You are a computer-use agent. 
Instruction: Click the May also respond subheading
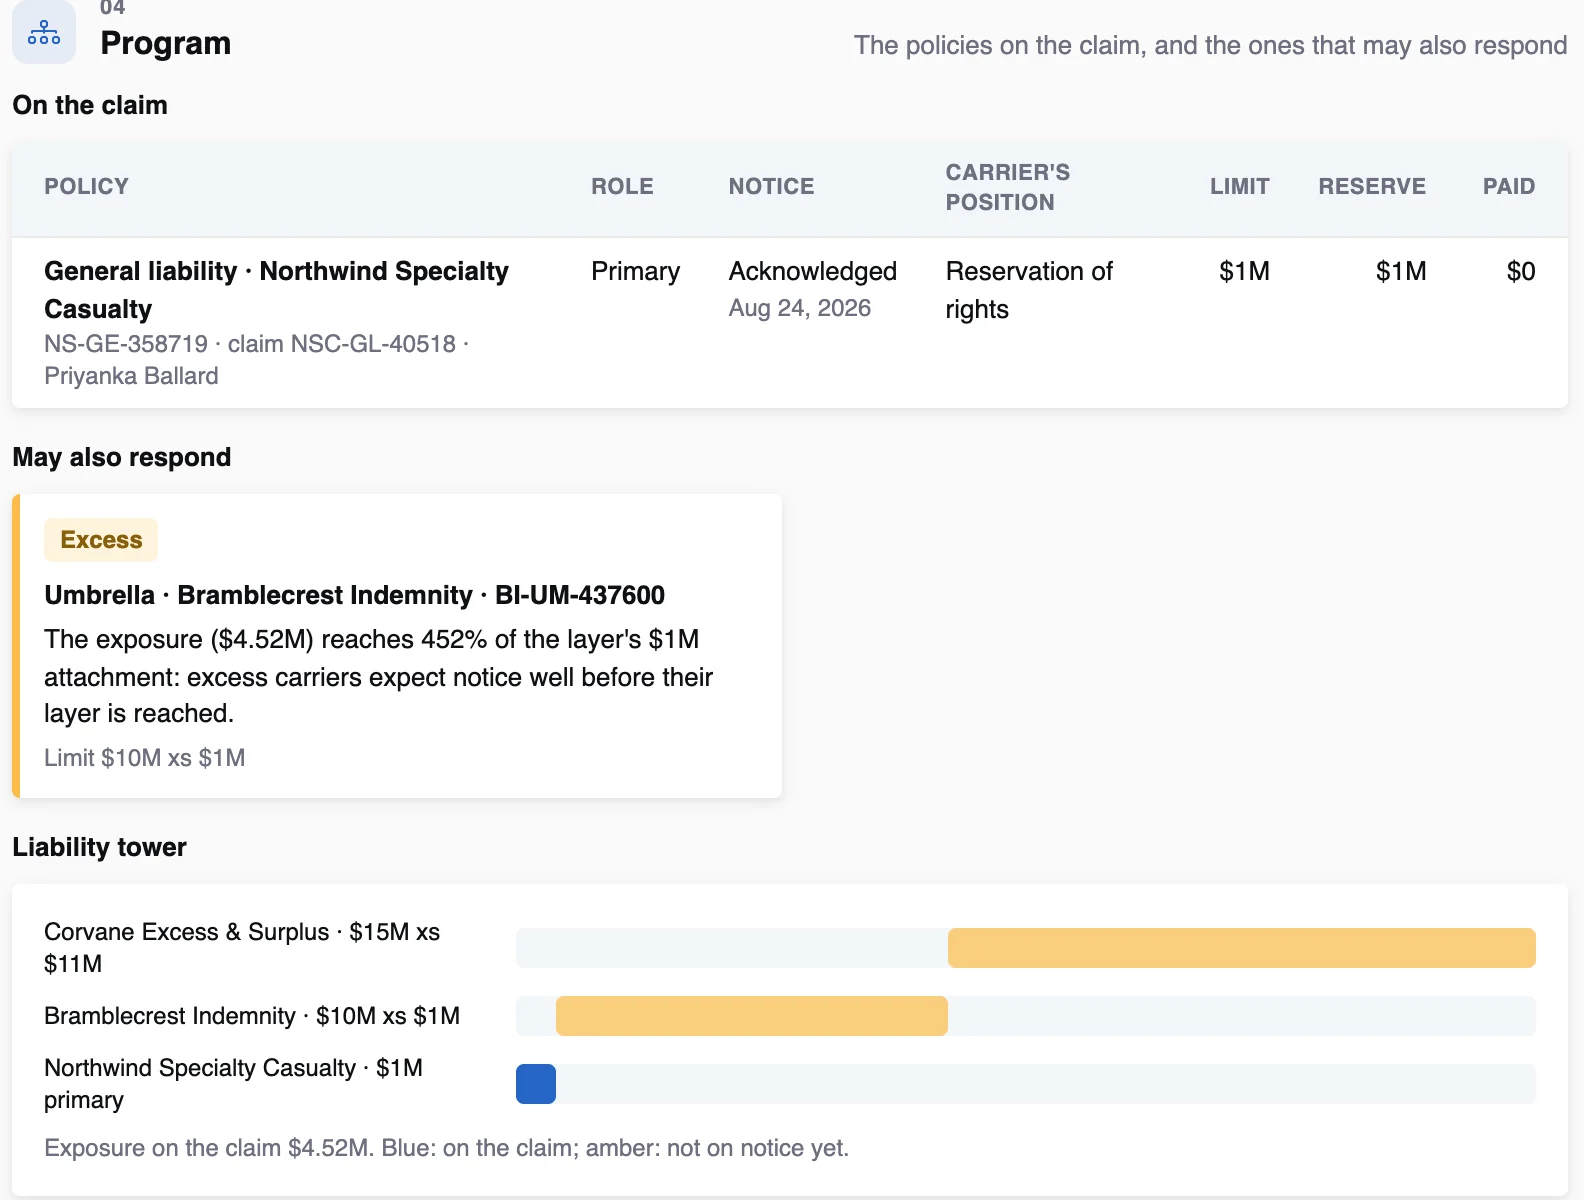(x=122, y=457)
